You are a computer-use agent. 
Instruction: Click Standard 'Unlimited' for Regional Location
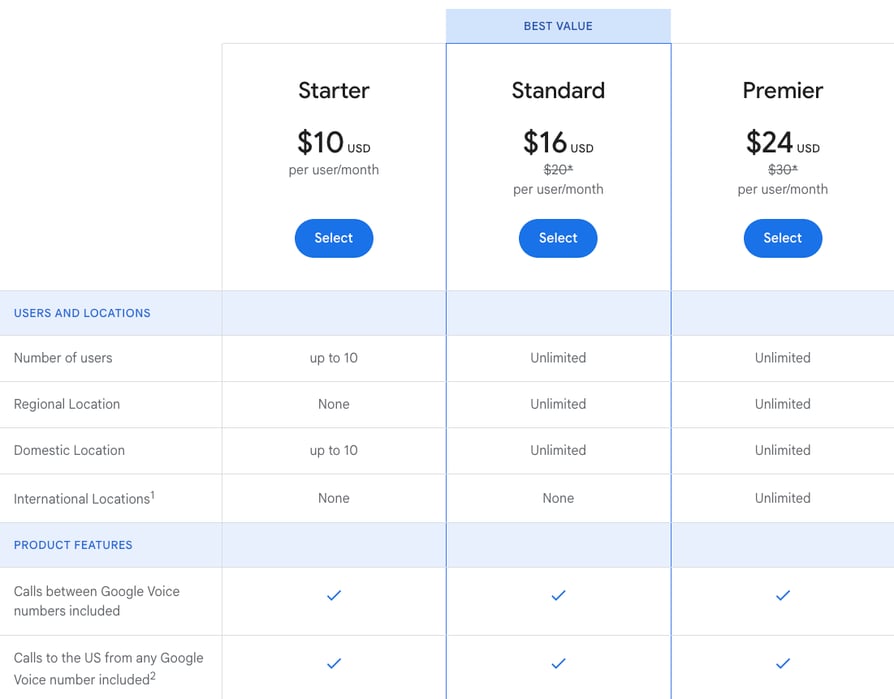click(558, 404)
